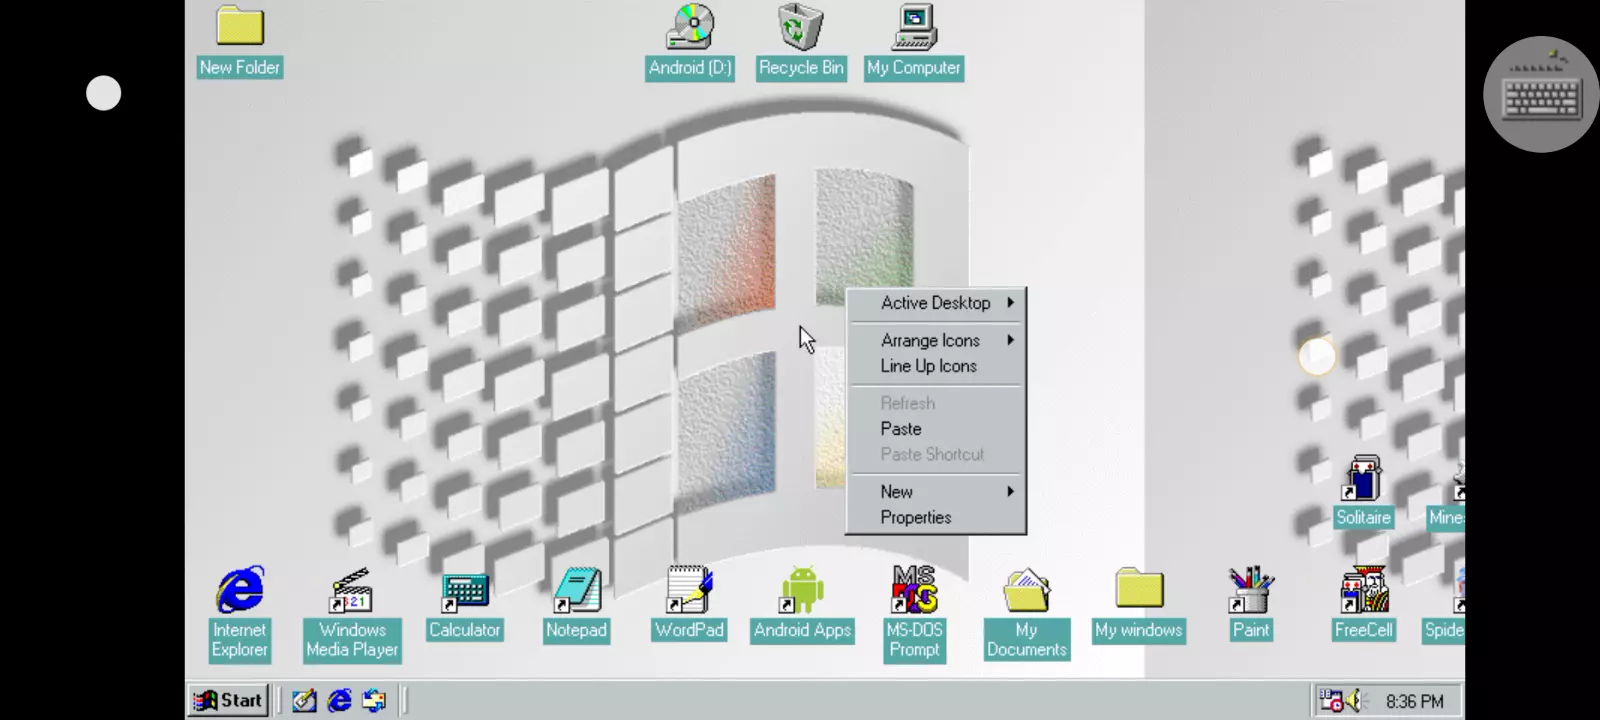Expand the New submenu in the context menu
This screenshot has width=1600, height=720.
click(936, 492)
